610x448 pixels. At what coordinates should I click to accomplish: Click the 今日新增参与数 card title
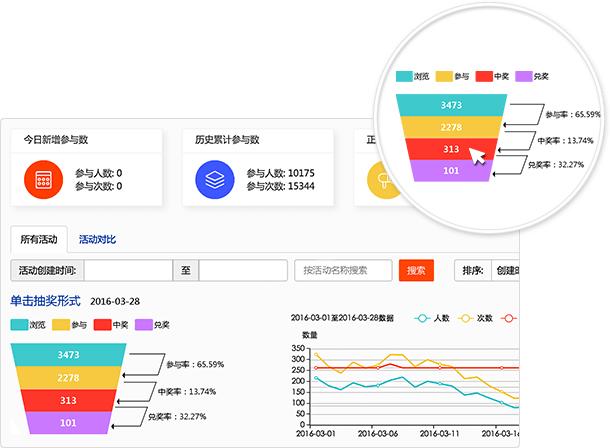click(x=56, y=140)
